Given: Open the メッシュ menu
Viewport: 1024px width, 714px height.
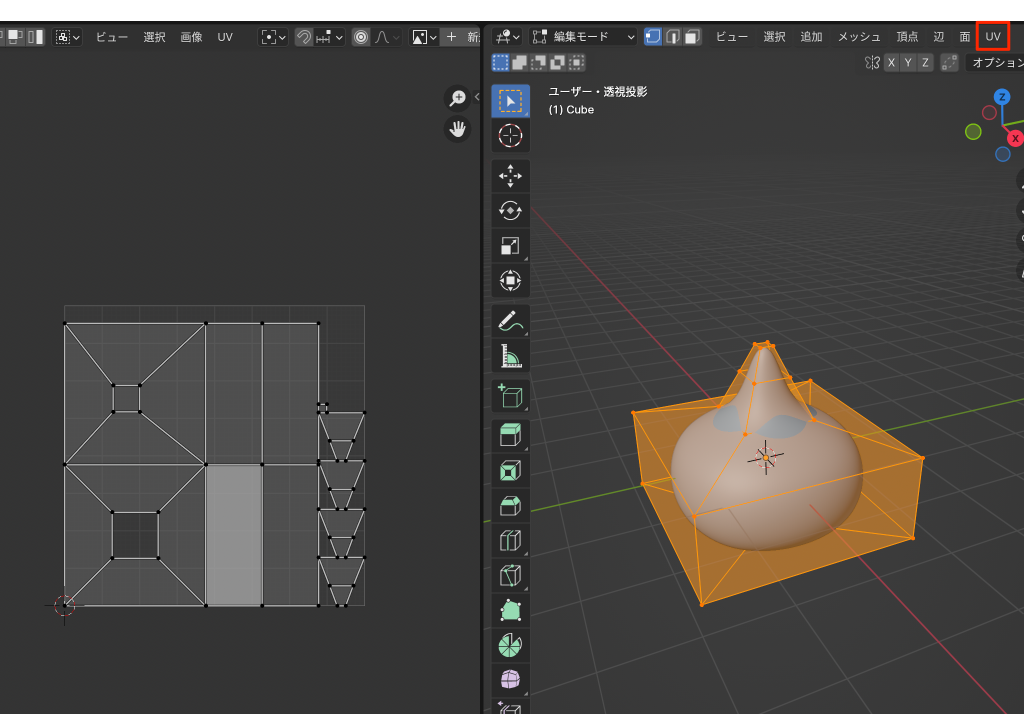Looking at the screenshot, I should (859, 37).
